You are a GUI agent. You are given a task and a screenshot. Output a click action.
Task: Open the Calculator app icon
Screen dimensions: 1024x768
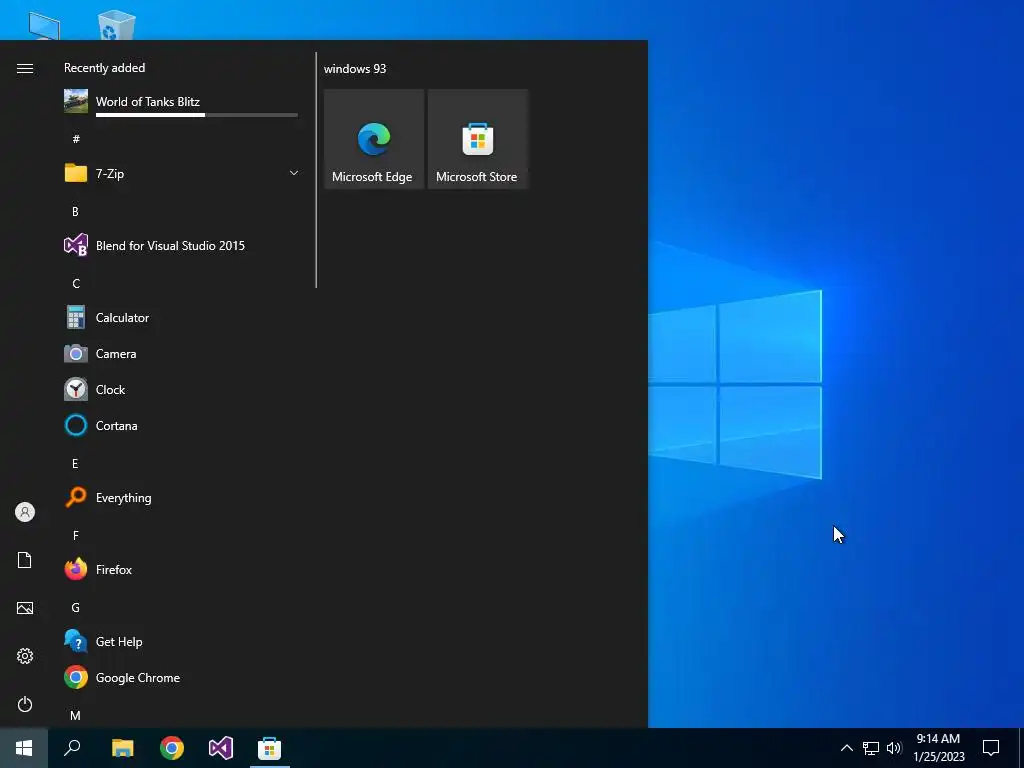coord(76,317)
